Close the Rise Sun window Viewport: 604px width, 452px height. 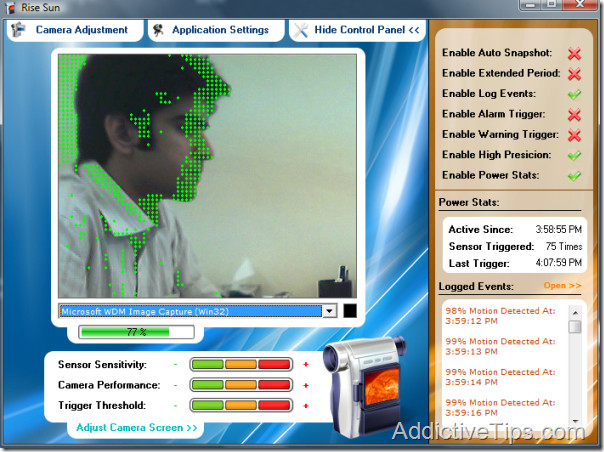[580, 5]
